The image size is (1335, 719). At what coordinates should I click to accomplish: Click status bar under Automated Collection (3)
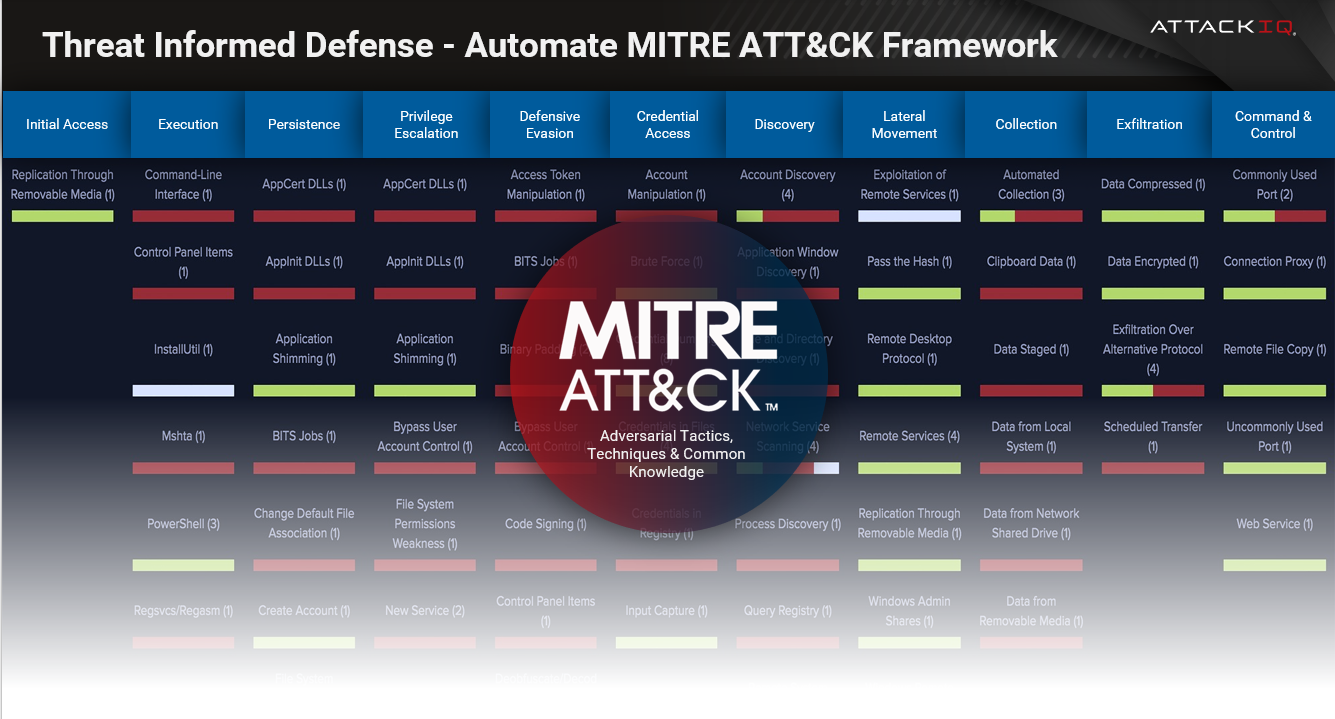coord(1031,216)
